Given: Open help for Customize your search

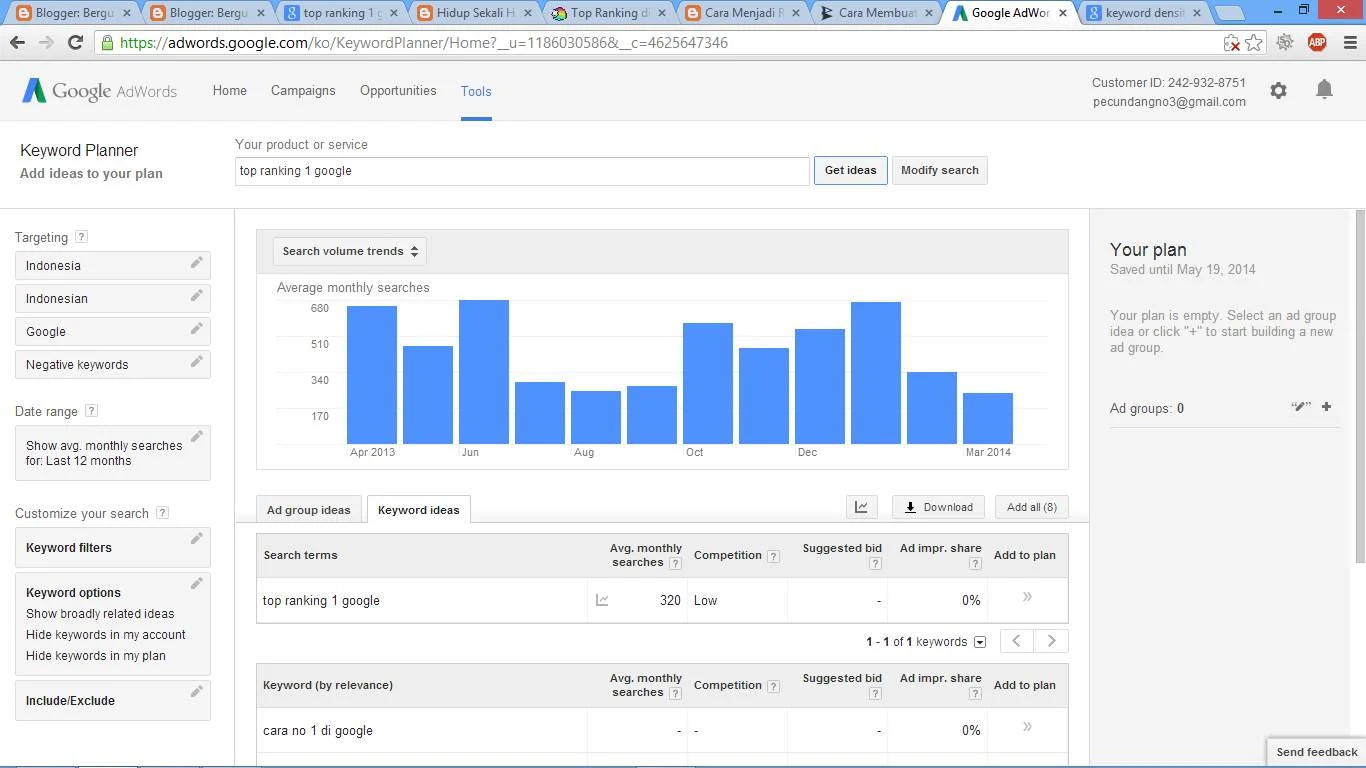Looking at the screenshot, I should coord(163,513).
